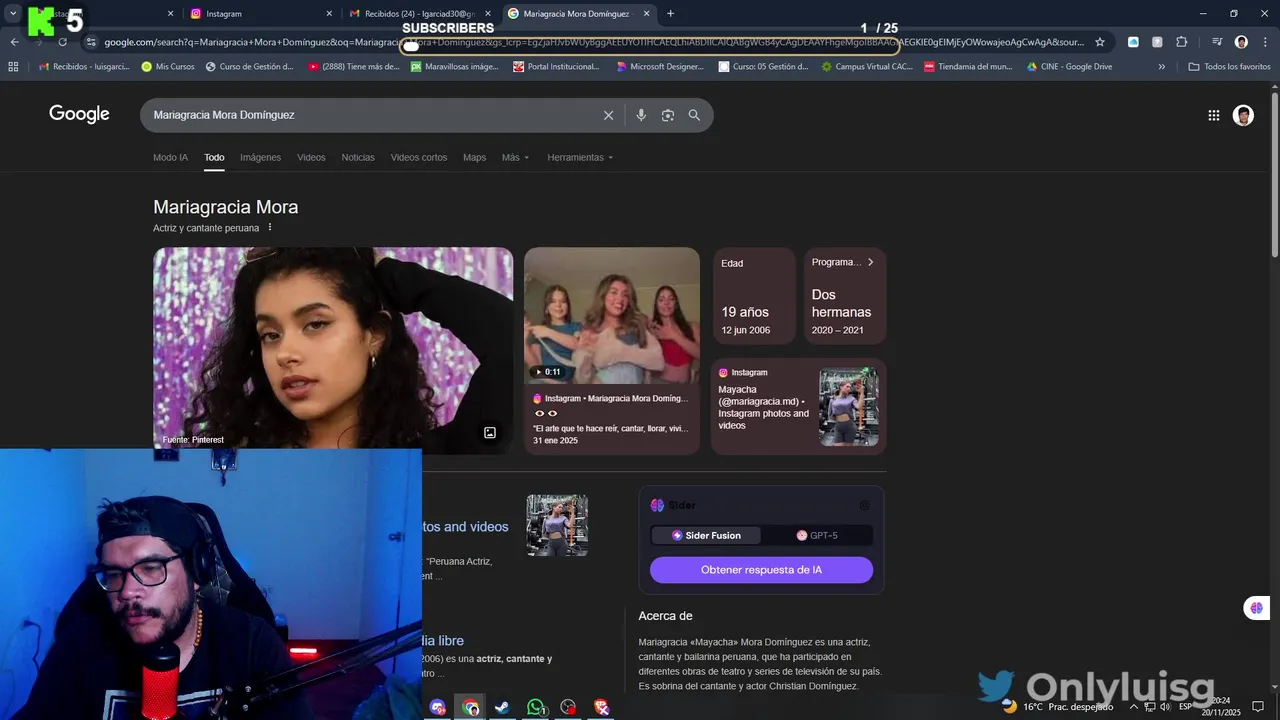
Task: Open Chrome media control icon in toolbar
Action: pos(1217,42)
